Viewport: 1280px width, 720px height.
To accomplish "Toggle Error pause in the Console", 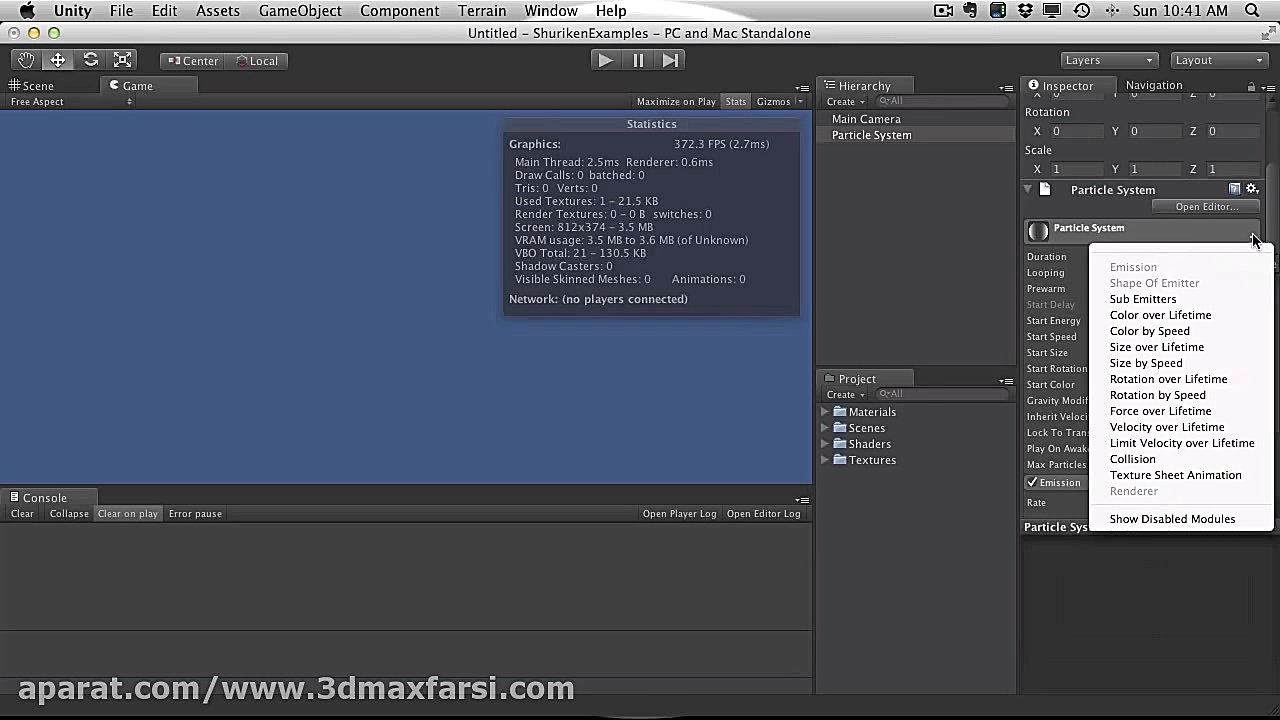I will click(x=195, y=514).
